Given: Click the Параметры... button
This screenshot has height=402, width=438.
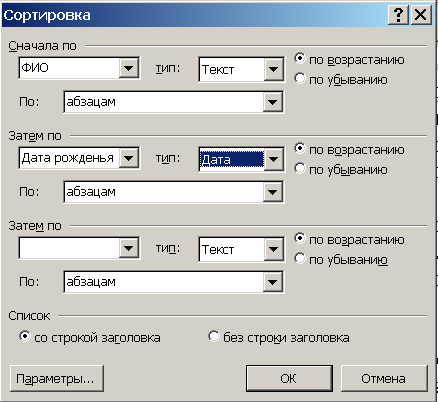Looking at the screenshot, I should point(57,378).
